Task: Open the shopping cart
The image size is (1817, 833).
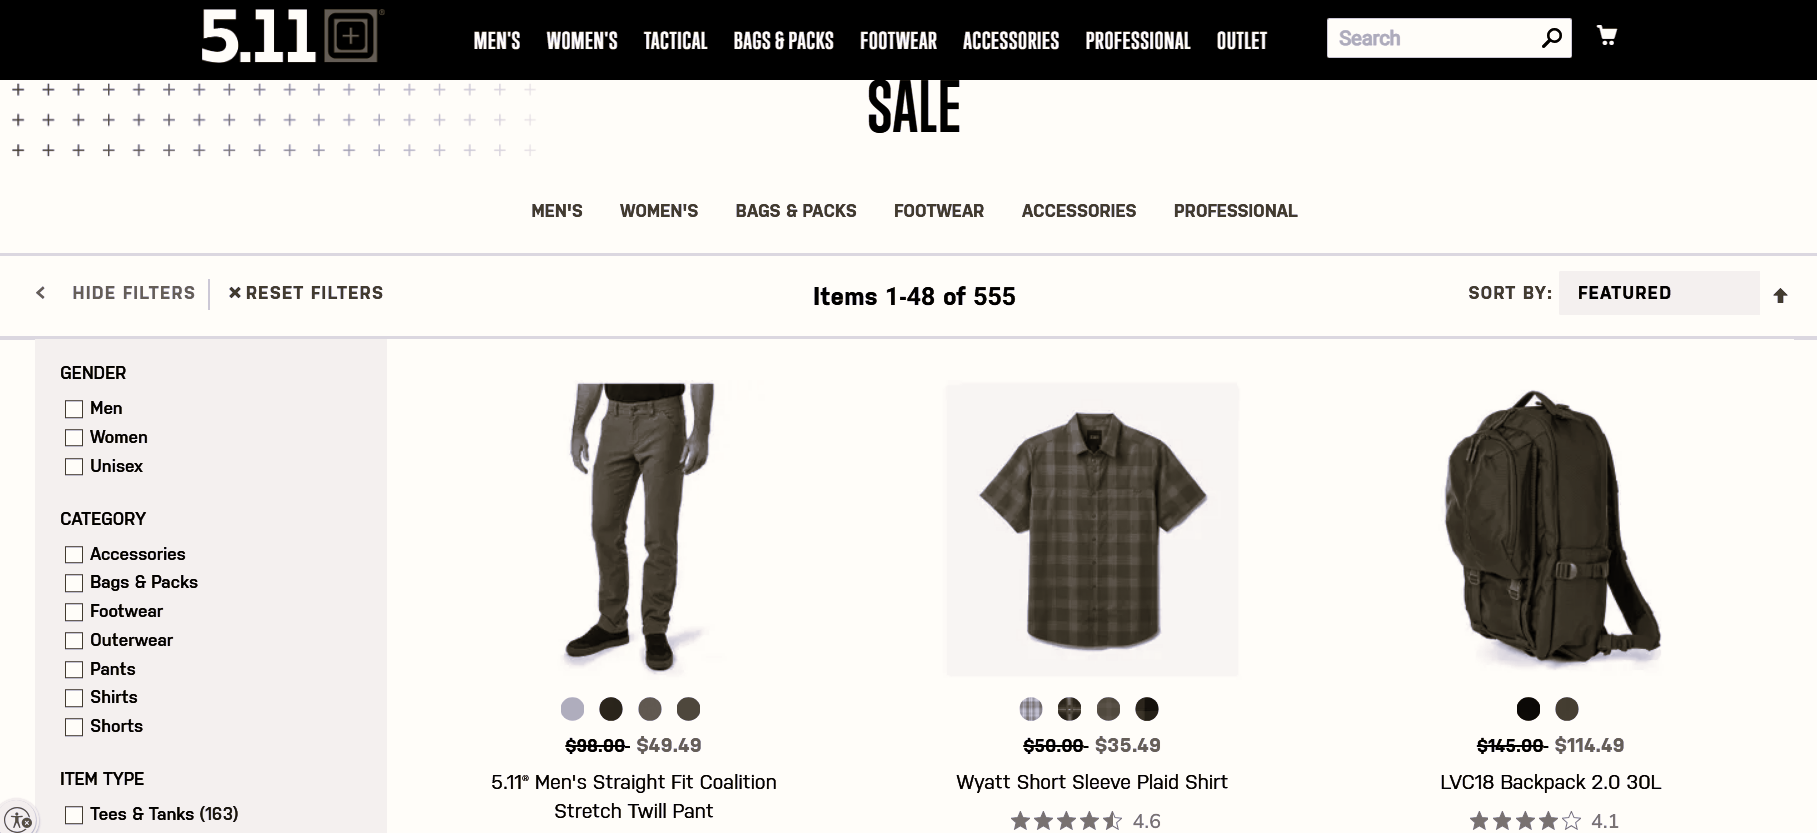Action: click(1607, 36)
